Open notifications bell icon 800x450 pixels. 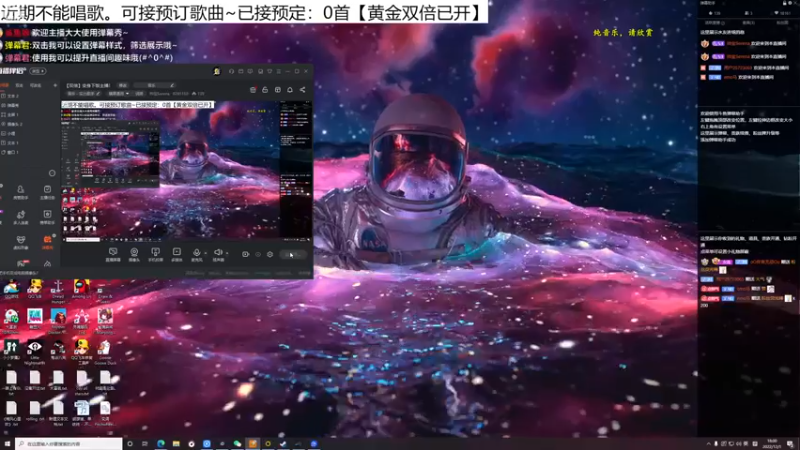point(290,90)
